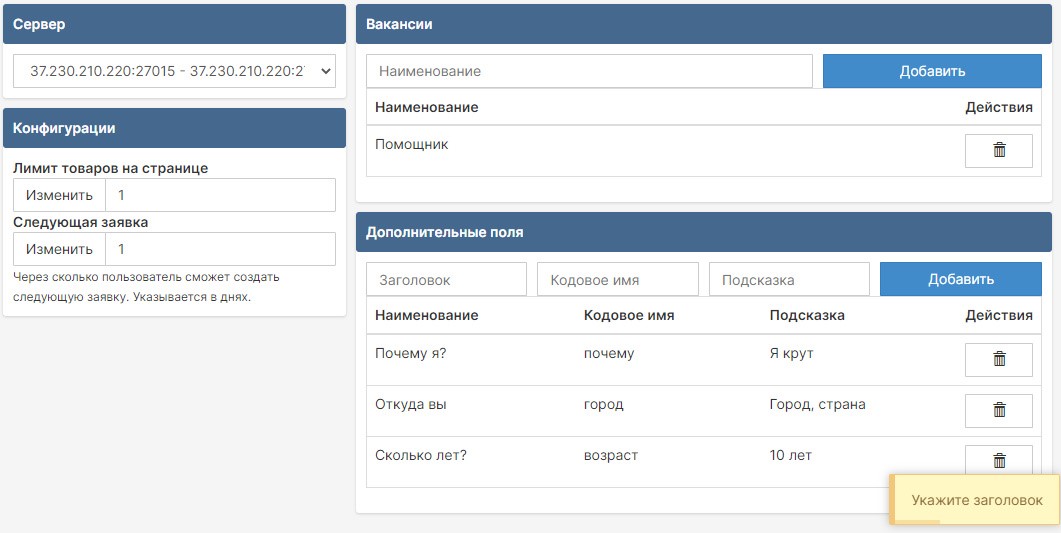Click the Заголовок text field
This screenshot has width=1061, height=533.
tap(446, 280)
